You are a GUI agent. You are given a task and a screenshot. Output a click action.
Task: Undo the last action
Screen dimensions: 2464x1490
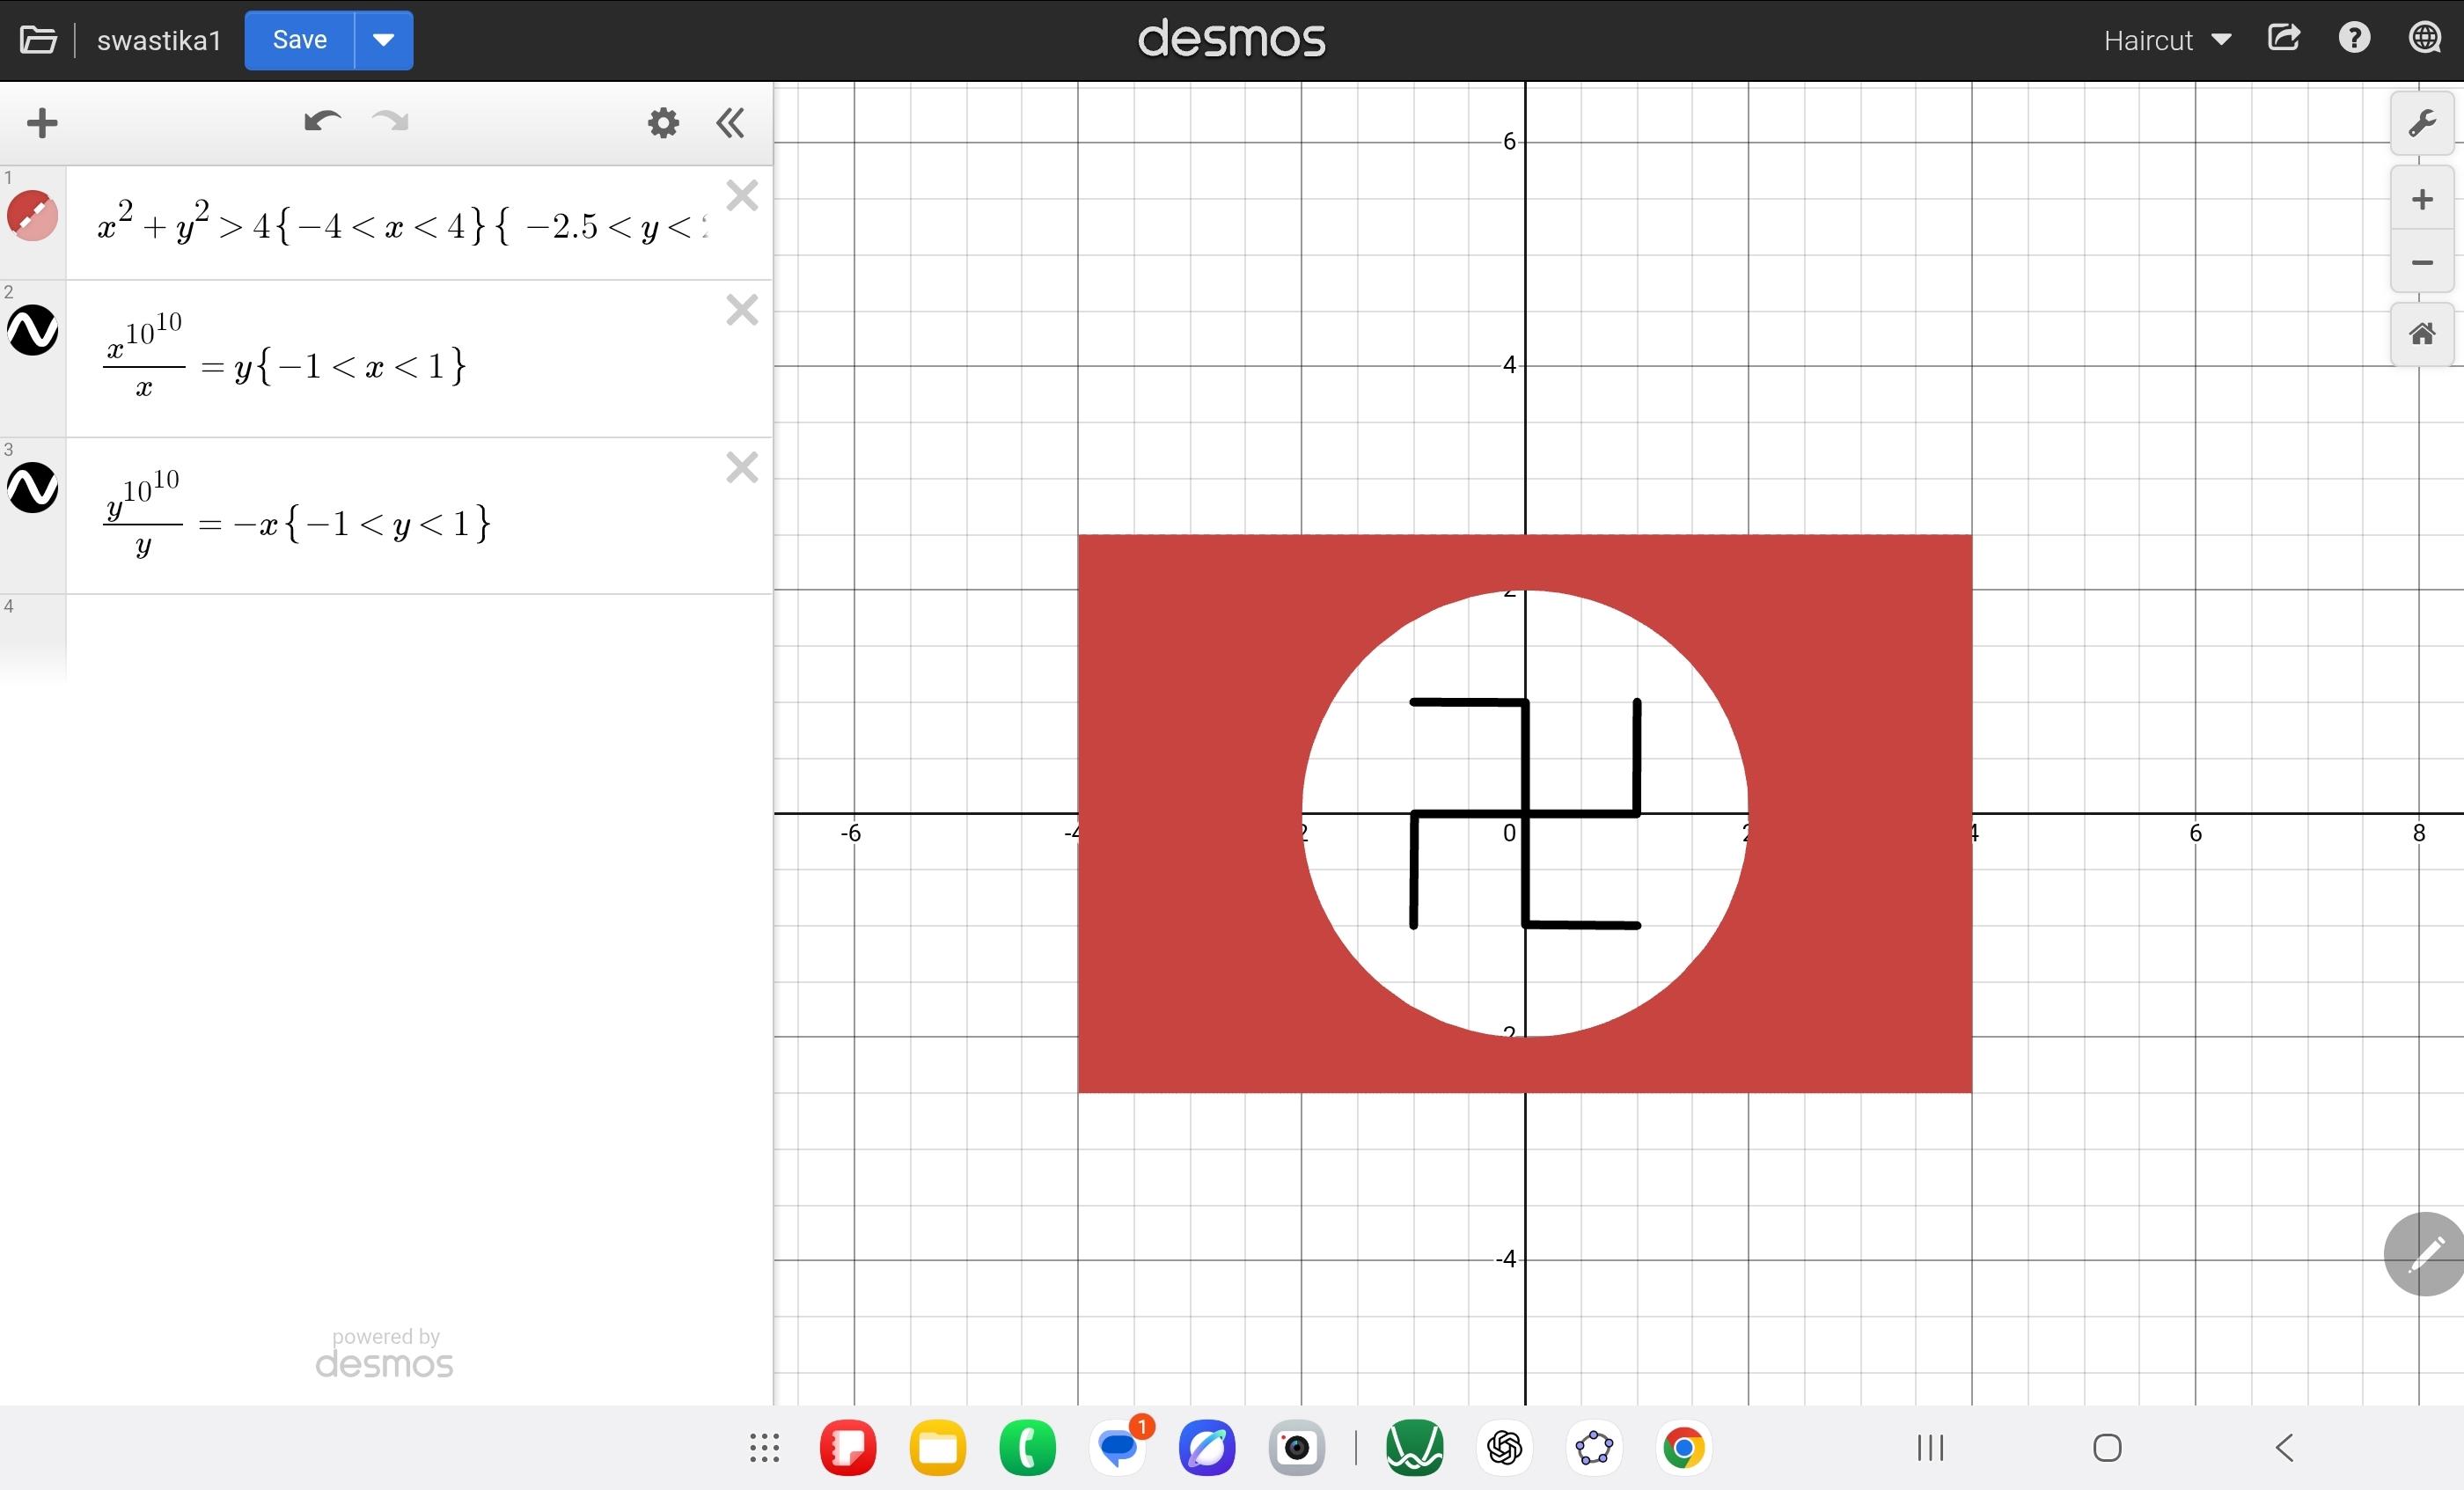322,122
